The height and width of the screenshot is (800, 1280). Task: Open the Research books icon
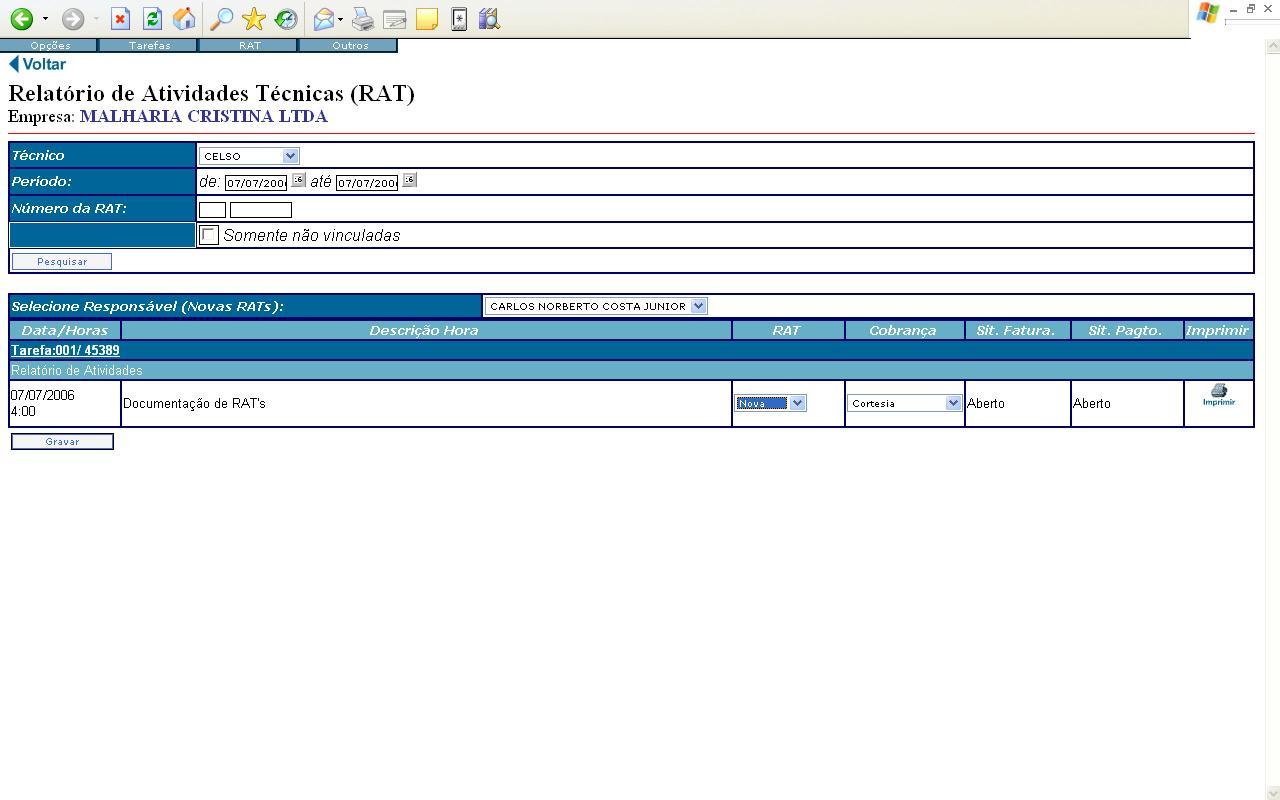(x=489, y=19)
